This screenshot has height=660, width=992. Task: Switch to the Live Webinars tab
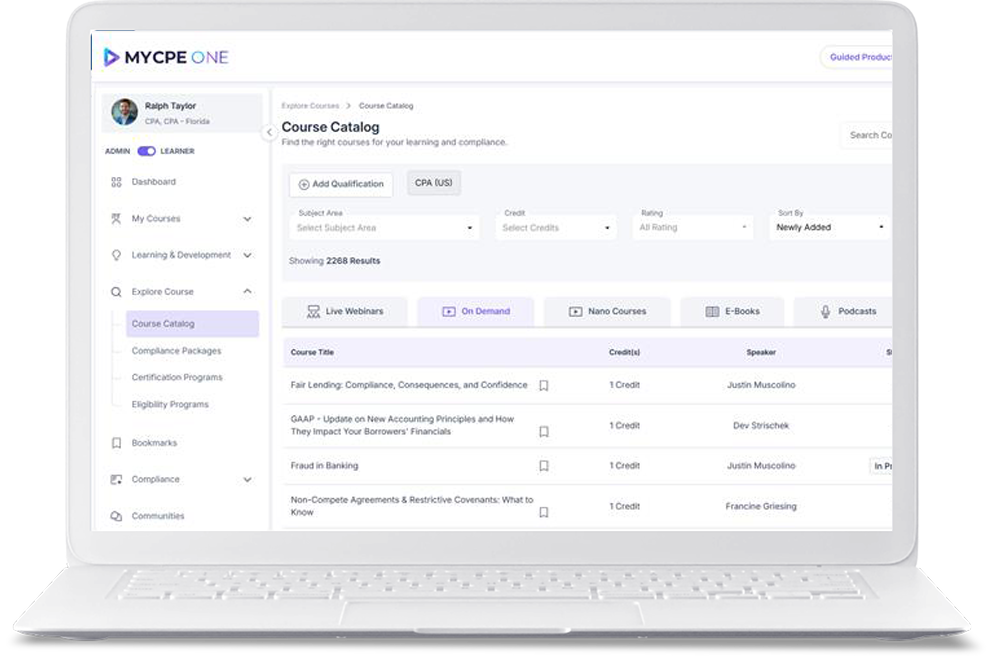pos(345,311)
